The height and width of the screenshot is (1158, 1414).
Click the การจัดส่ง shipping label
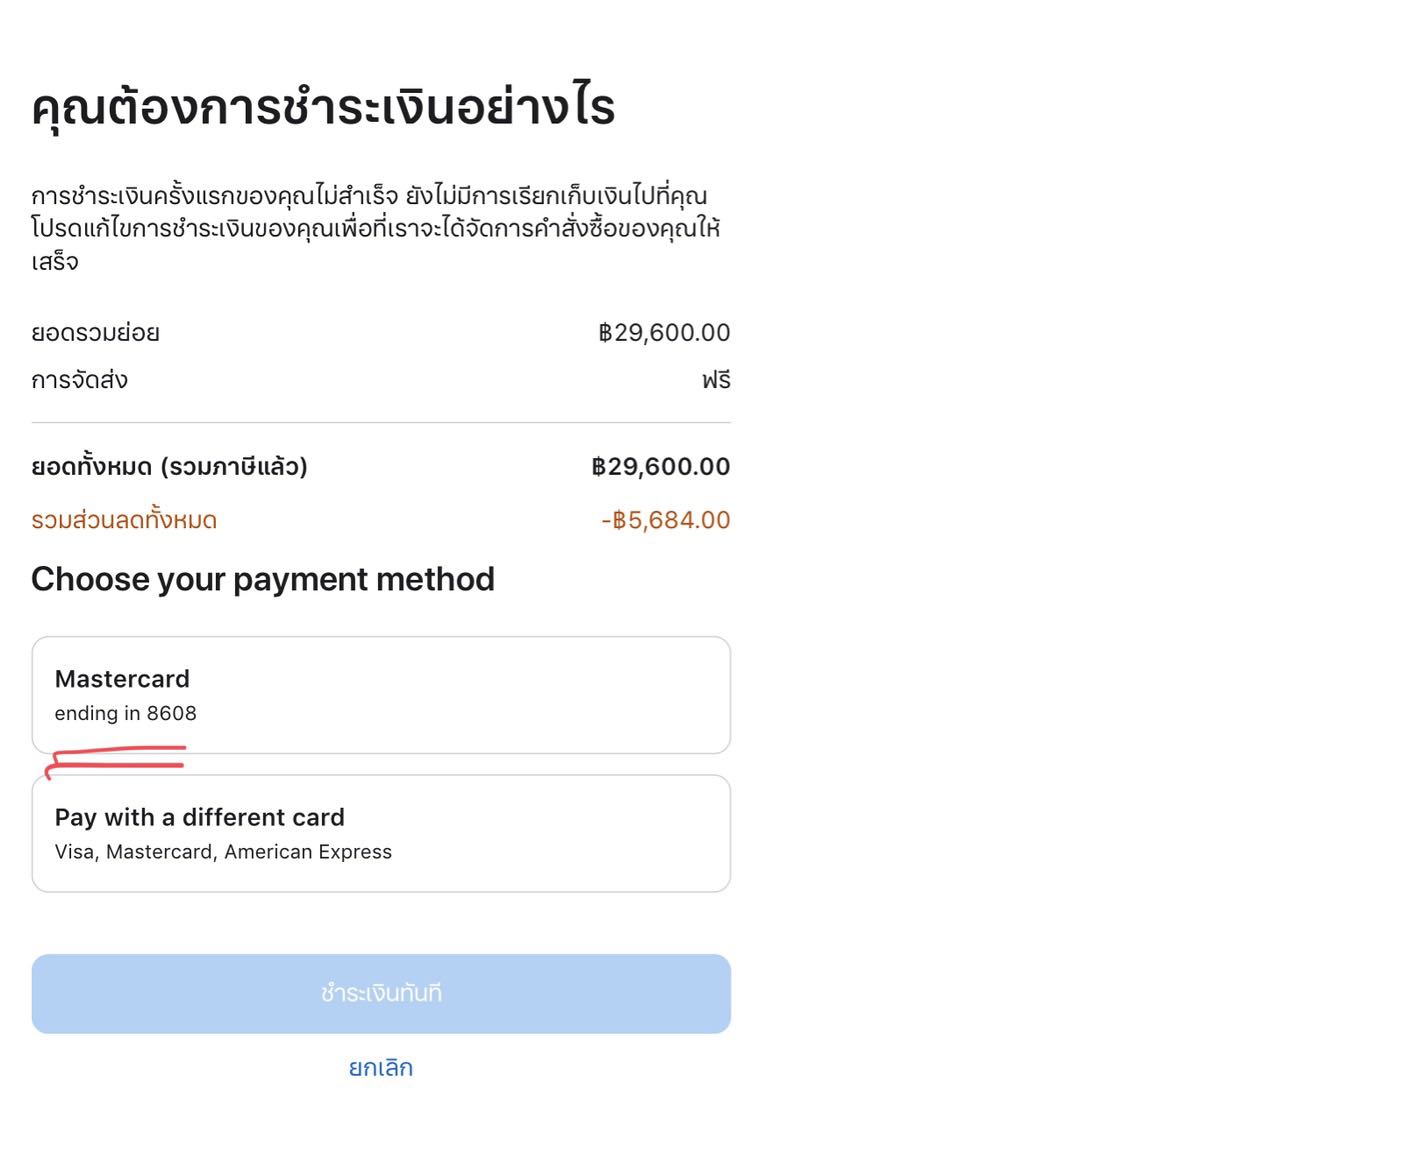(79, 380)
